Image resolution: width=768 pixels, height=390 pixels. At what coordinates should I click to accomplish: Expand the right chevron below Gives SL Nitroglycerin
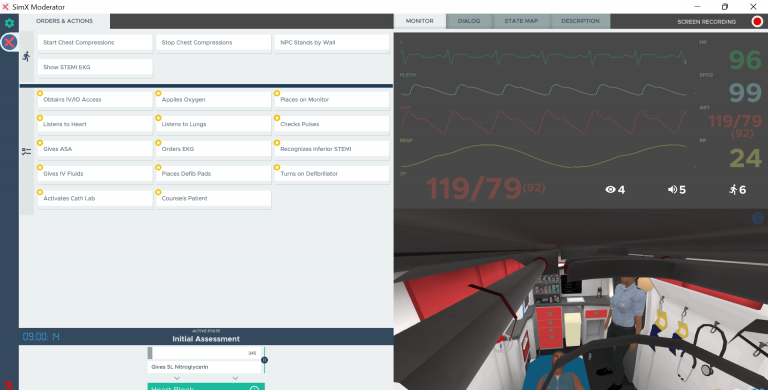(x=235, y=378)
